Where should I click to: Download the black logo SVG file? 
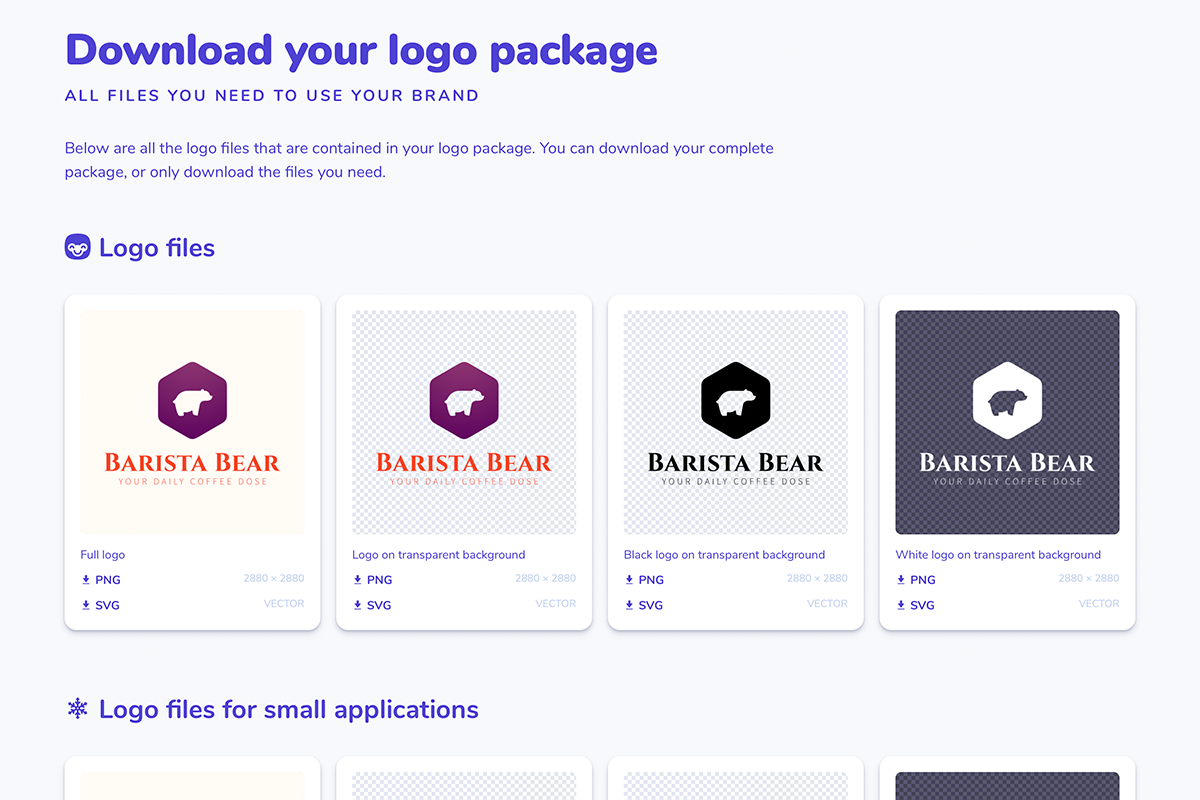click(x=644, y=604)
